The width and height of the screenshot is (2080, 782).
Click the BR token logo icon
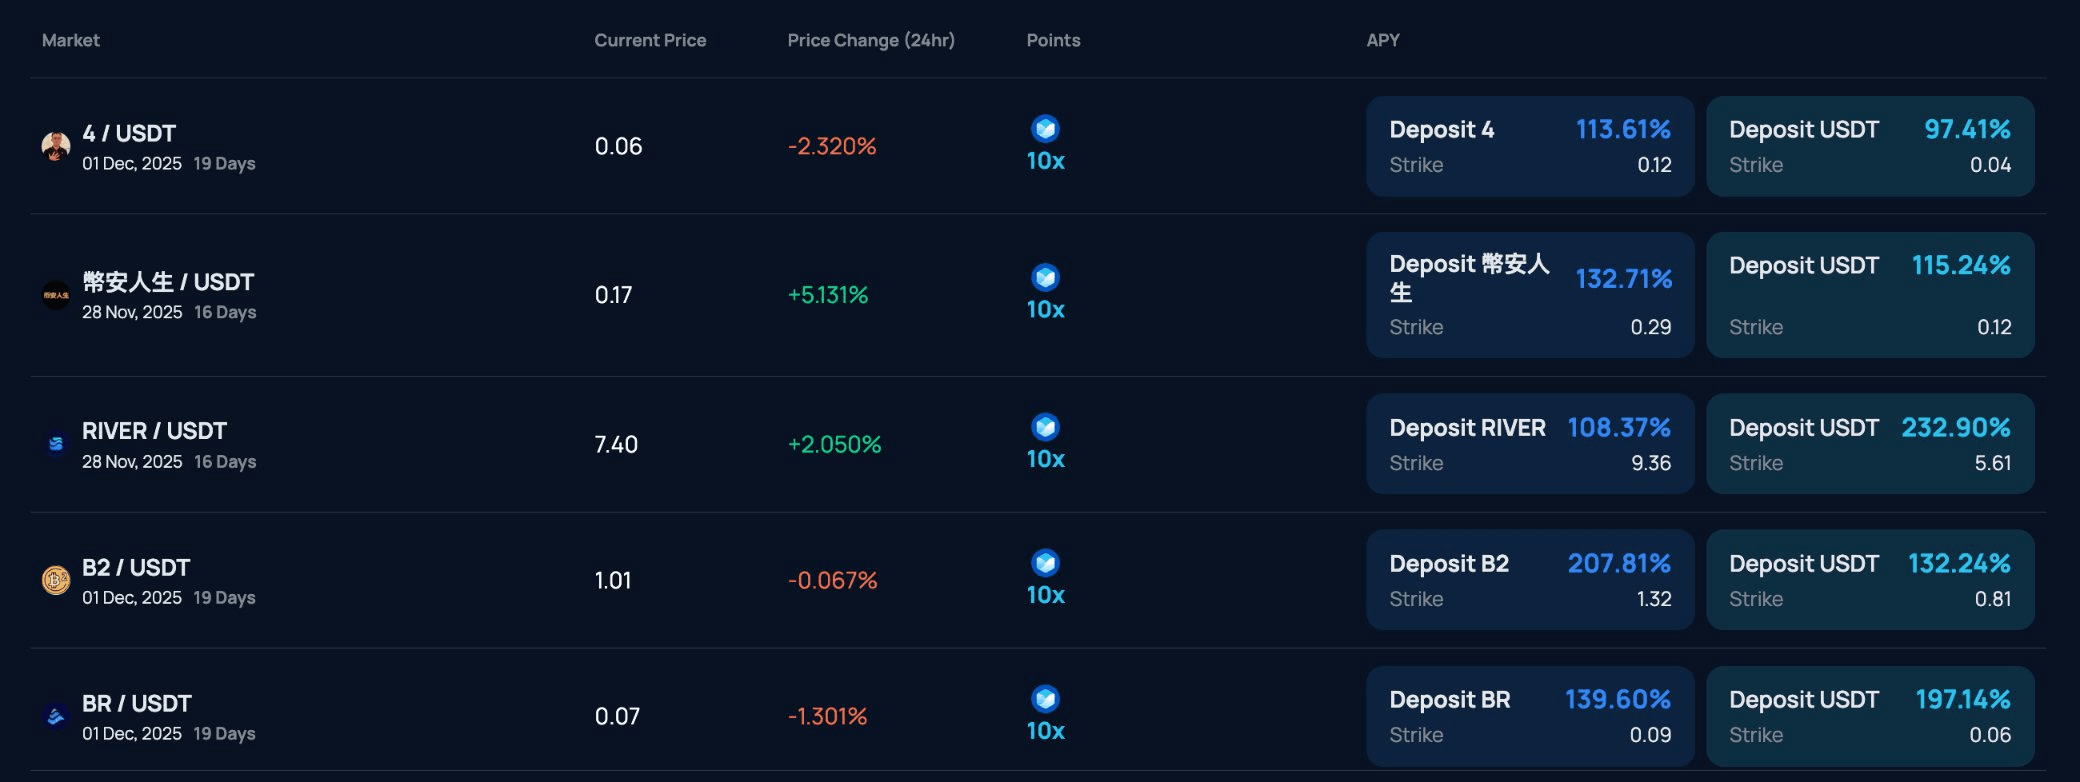pos(56,716)
